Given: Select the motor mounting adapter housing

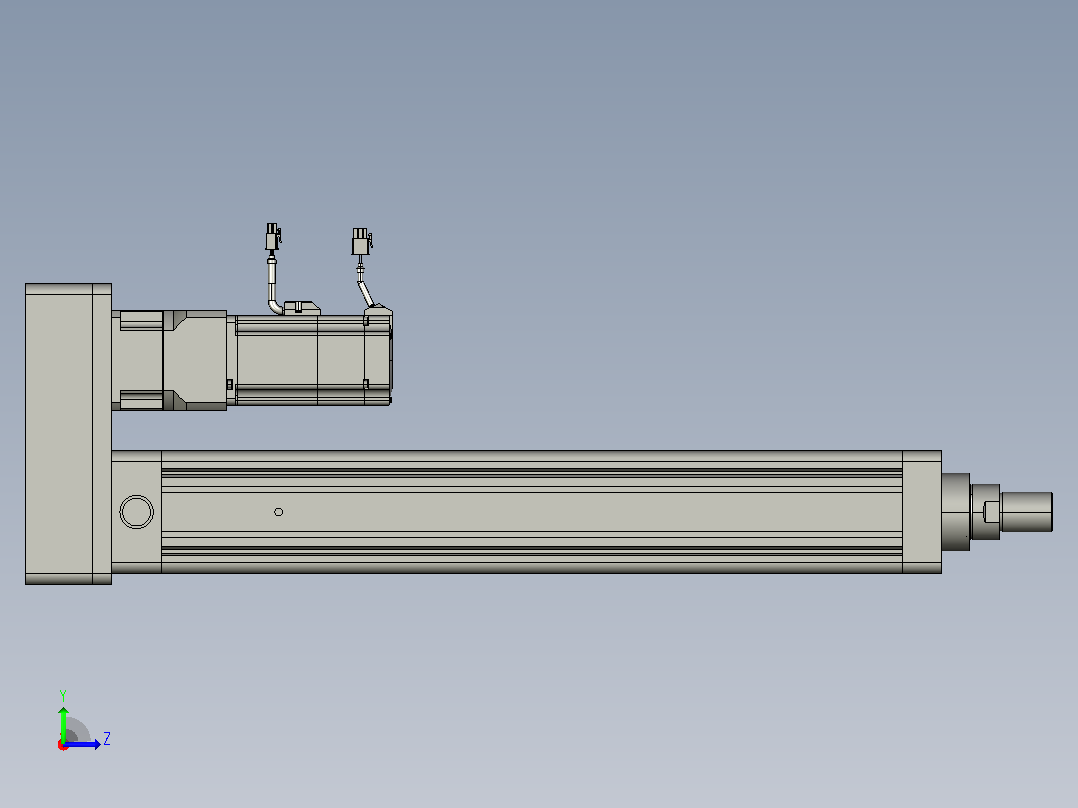Looking at the screenshot, I should [169, 360].
